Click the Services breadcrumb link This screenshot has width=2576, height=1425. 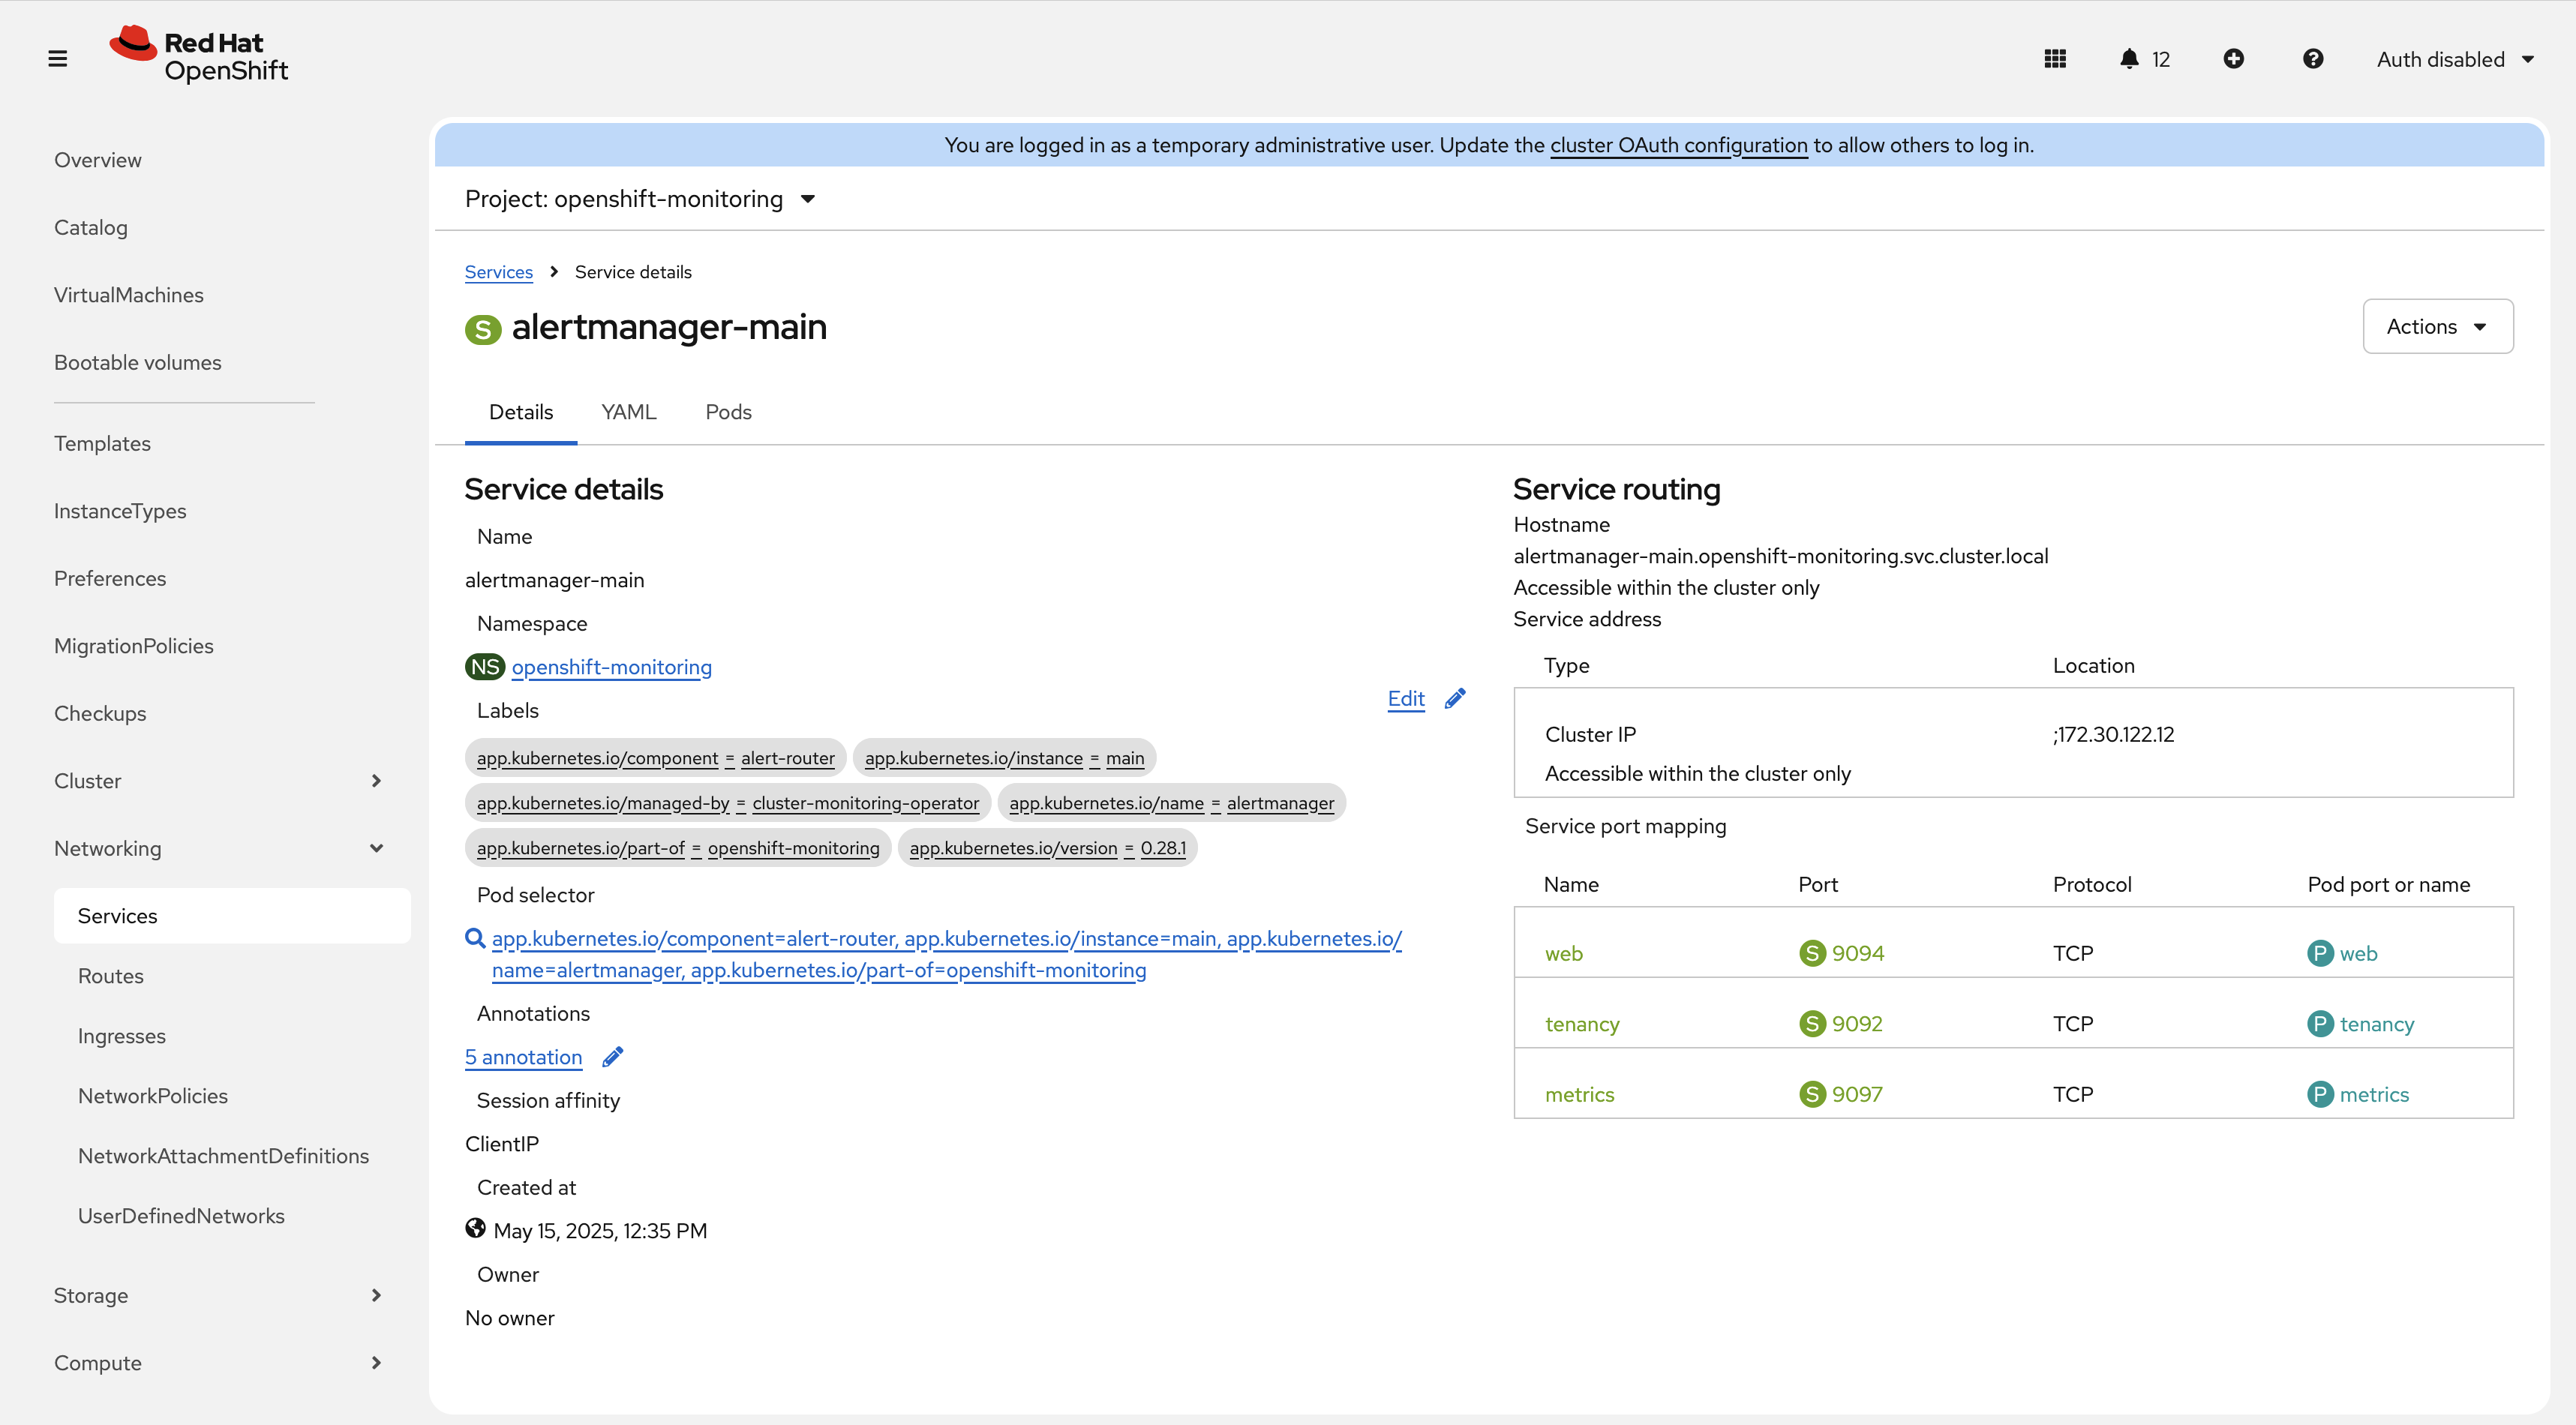[x=498, y=272]
